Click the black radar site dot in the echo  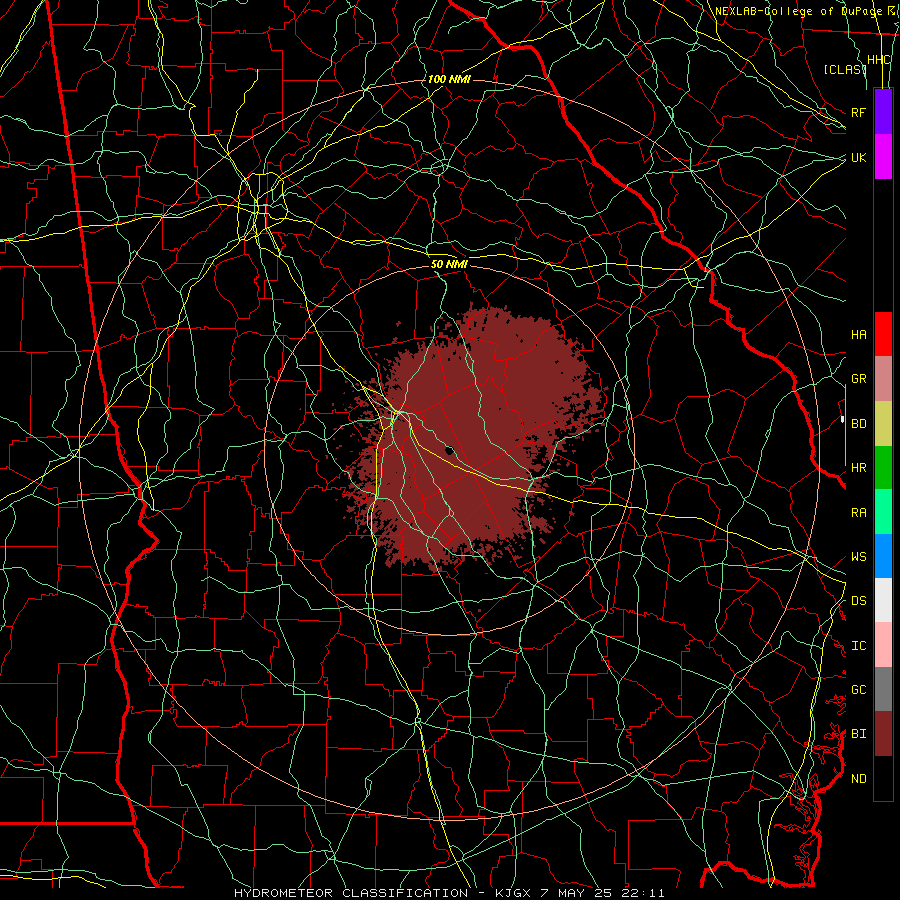click(x=449, y=451)
